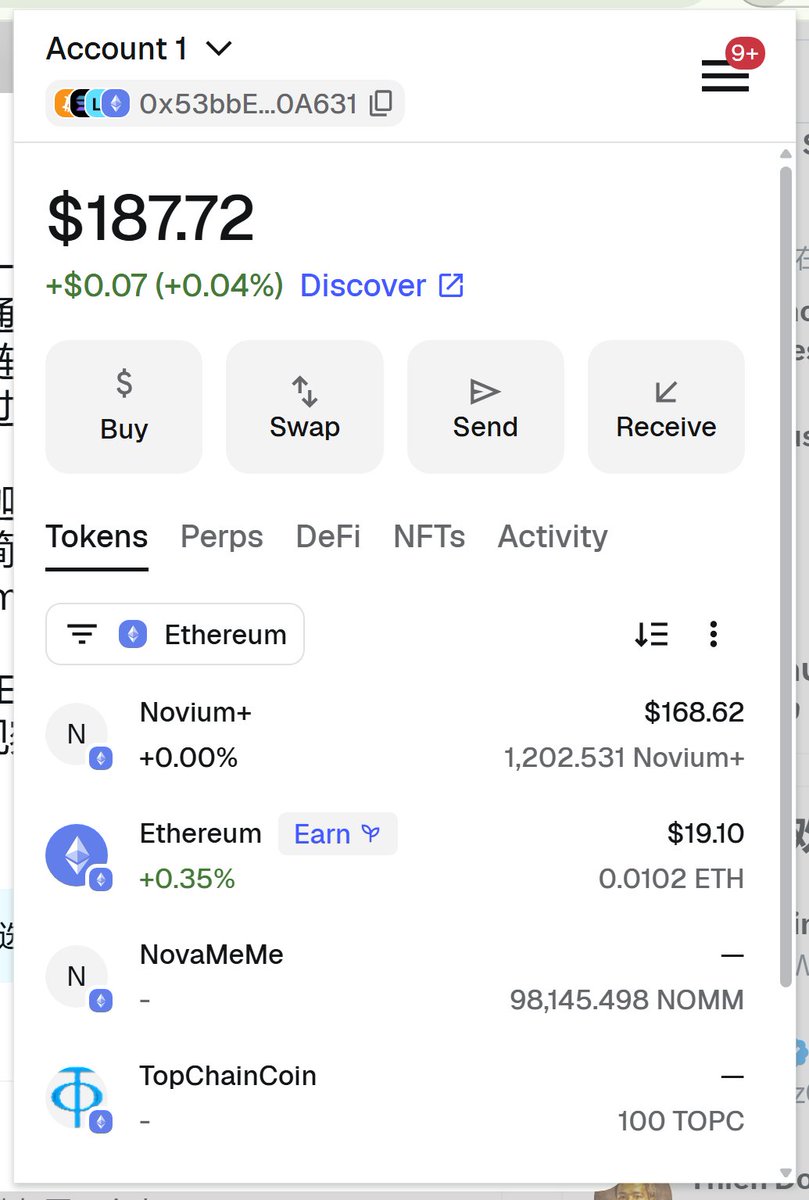
Task: View the Activity tab
Action: click(553, 537)
